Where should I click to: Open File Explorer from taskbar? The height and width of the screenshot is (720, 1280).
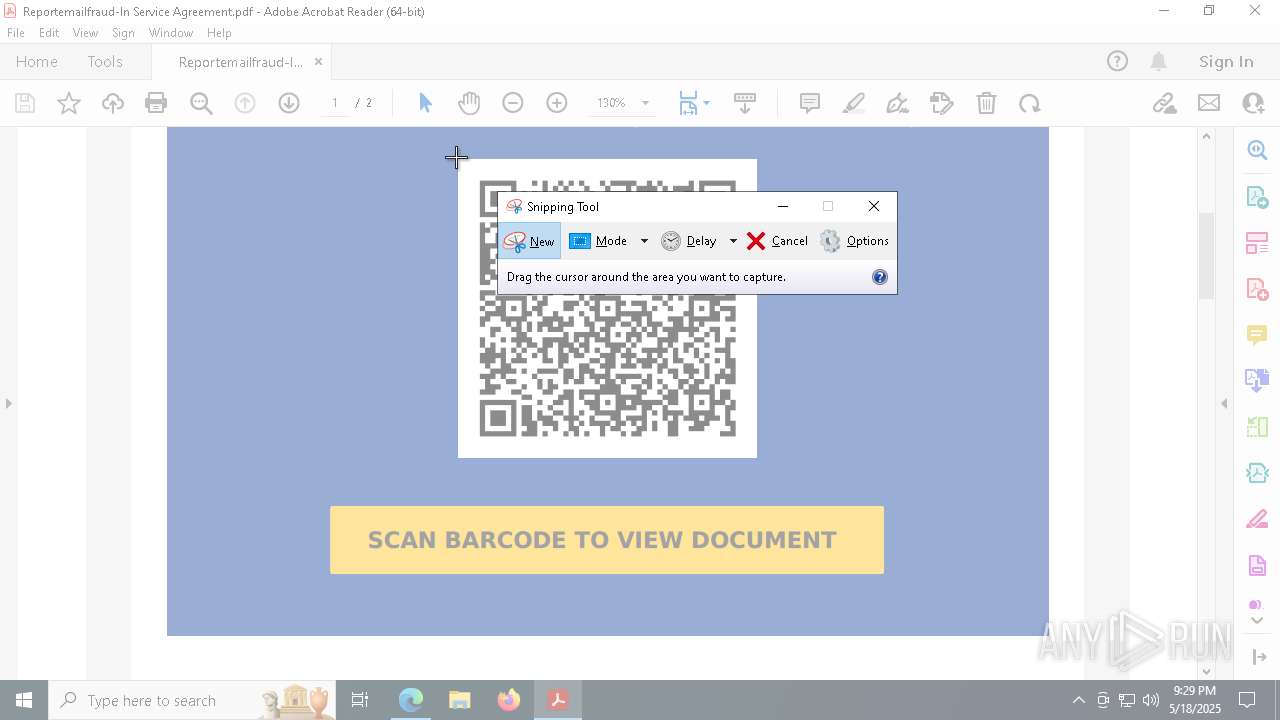pos(460,700)
